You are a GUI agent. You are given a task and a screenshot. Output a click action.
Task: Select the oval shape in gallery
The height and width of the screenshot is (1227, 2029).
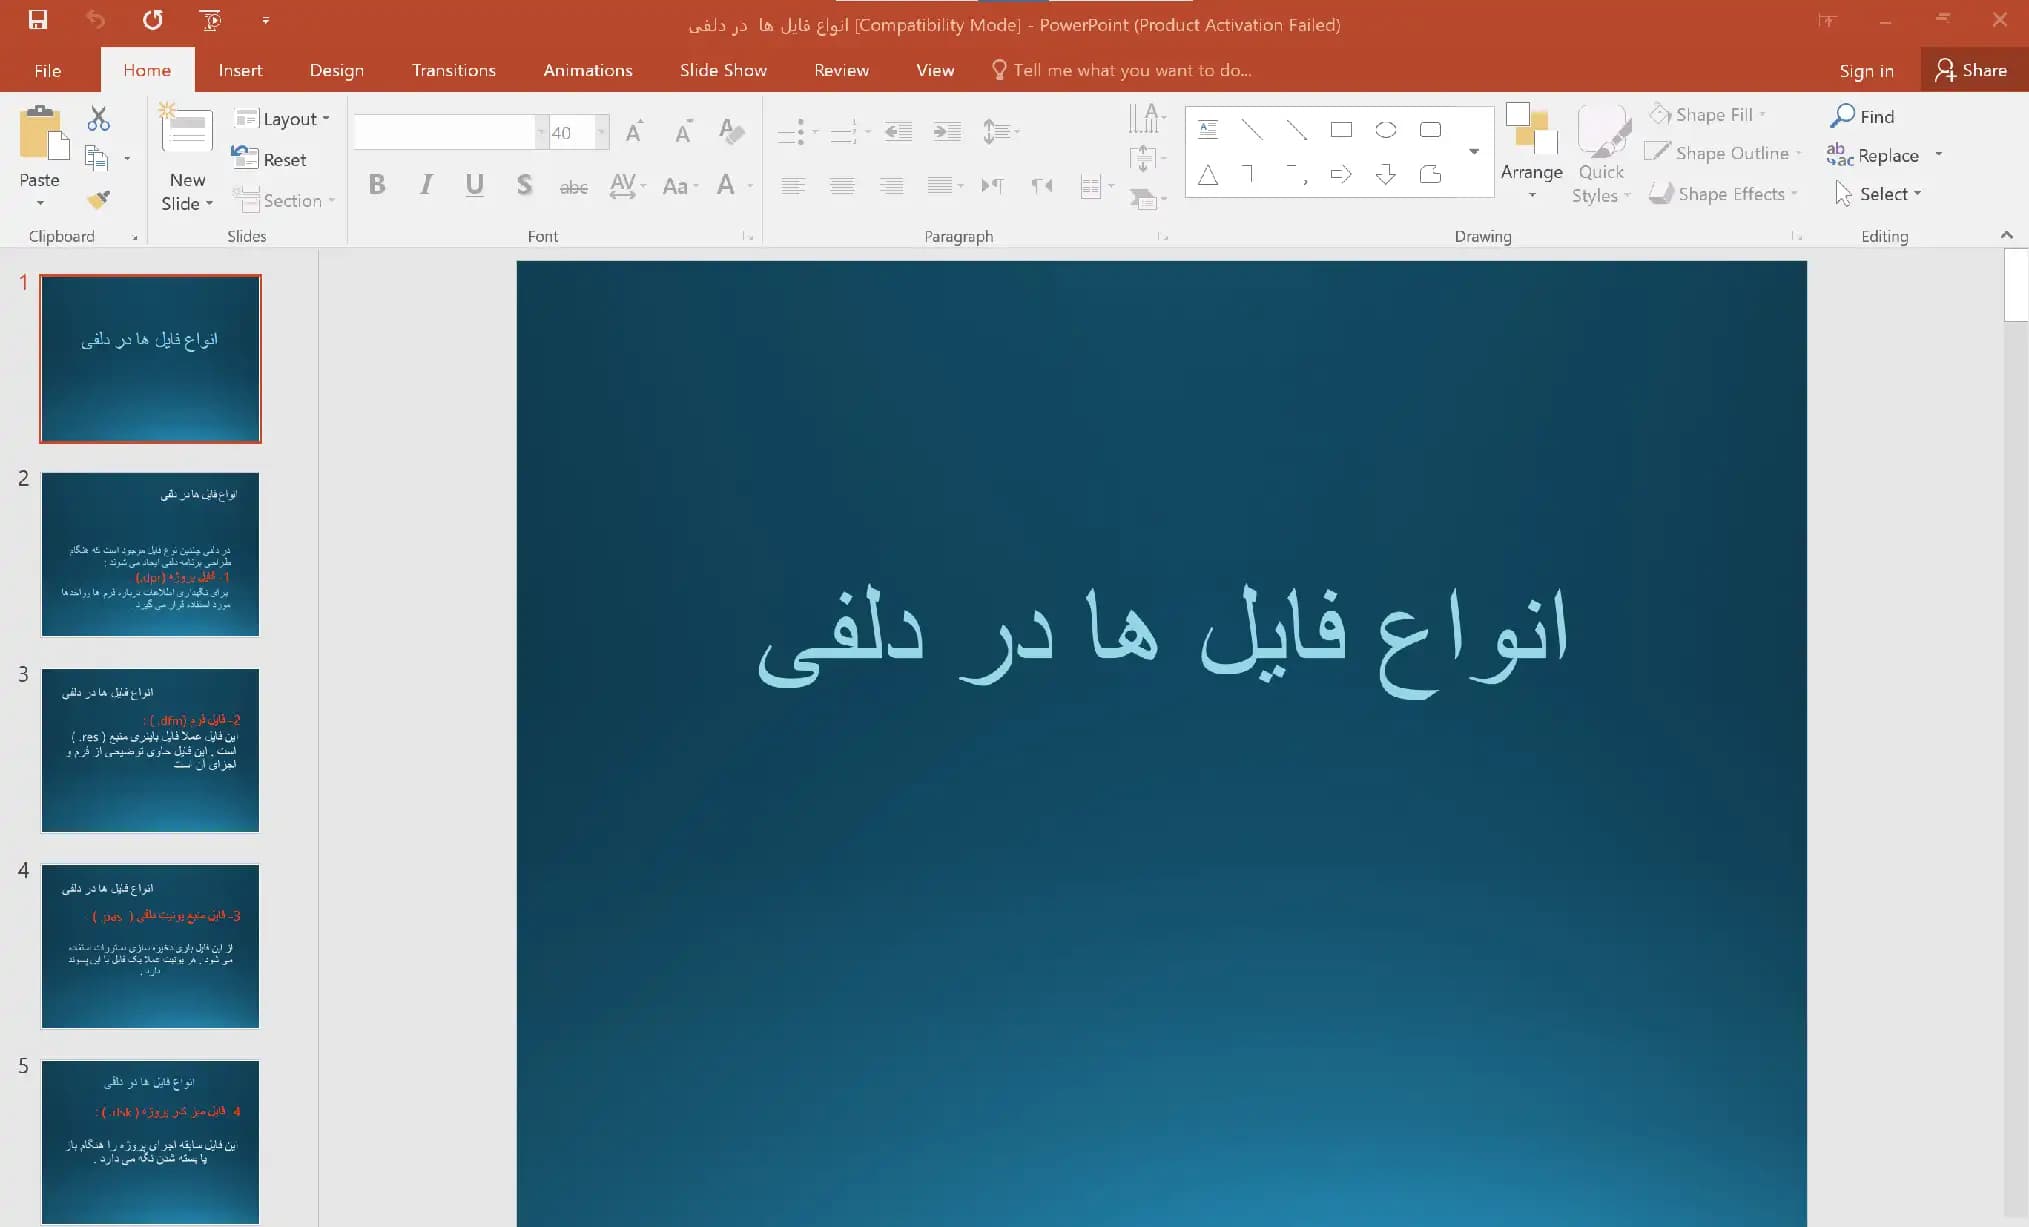pos(1385,130)
